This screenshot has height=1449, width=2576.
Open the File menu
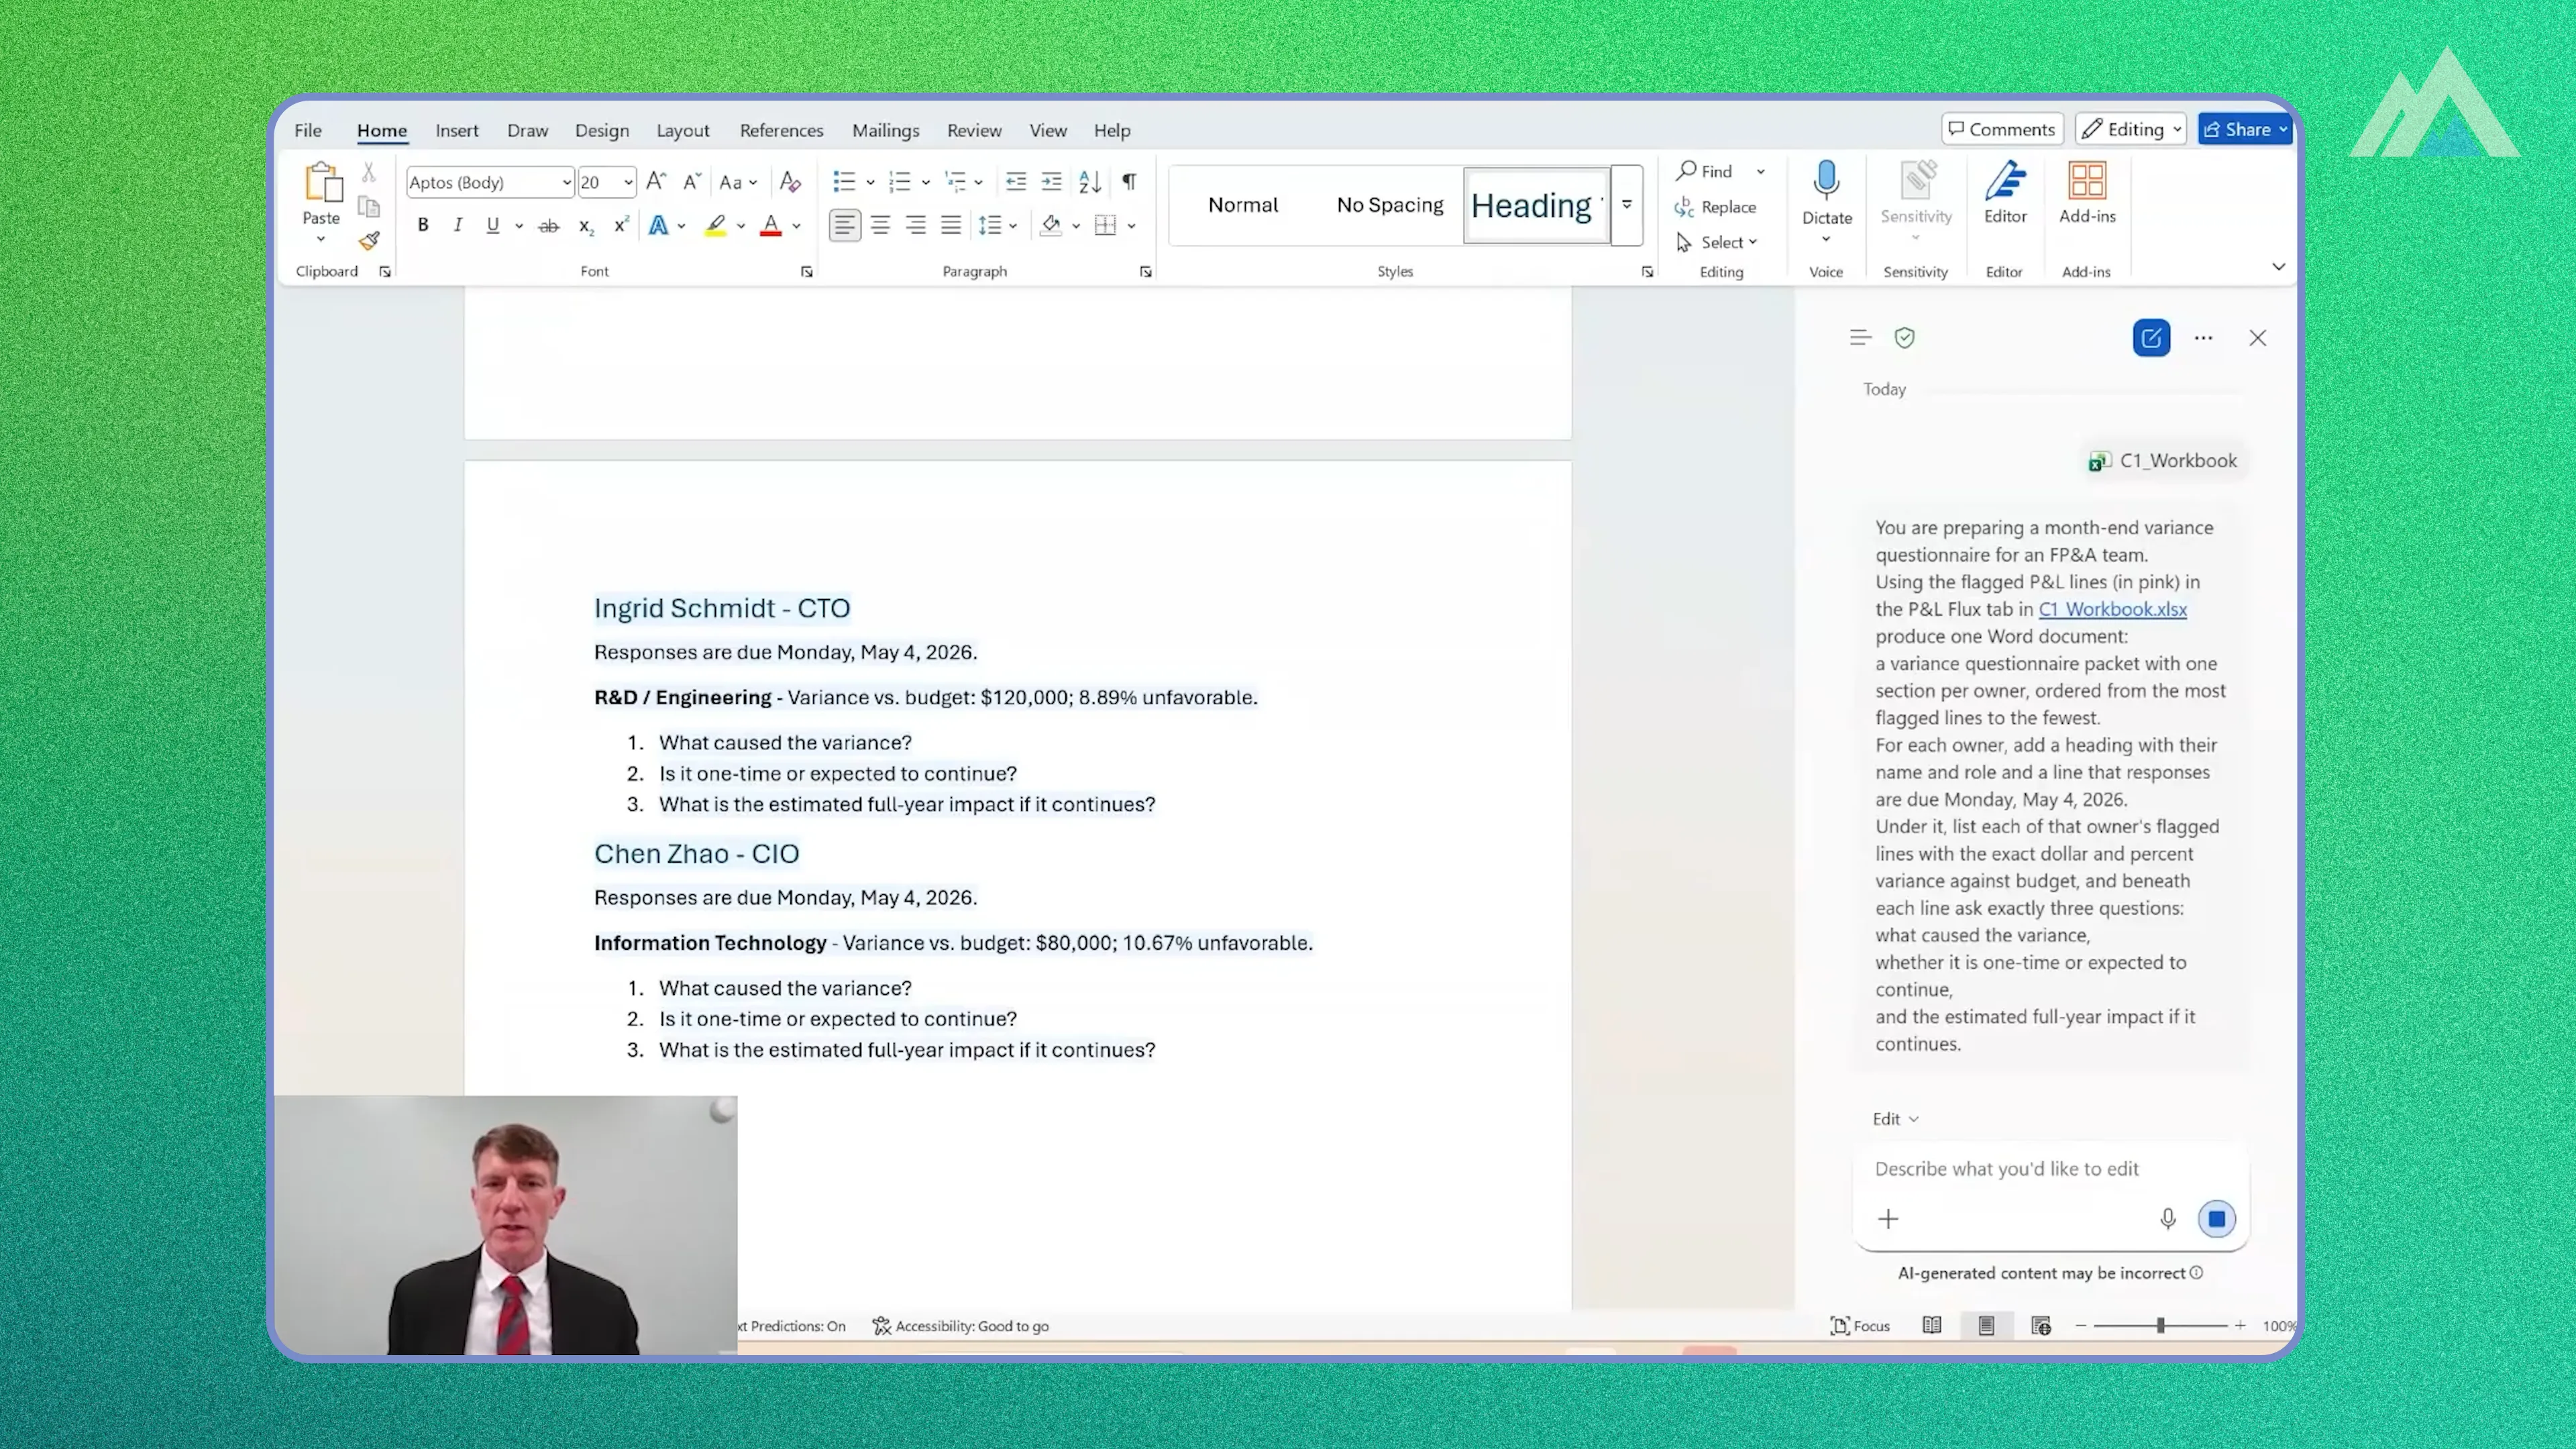308,130
